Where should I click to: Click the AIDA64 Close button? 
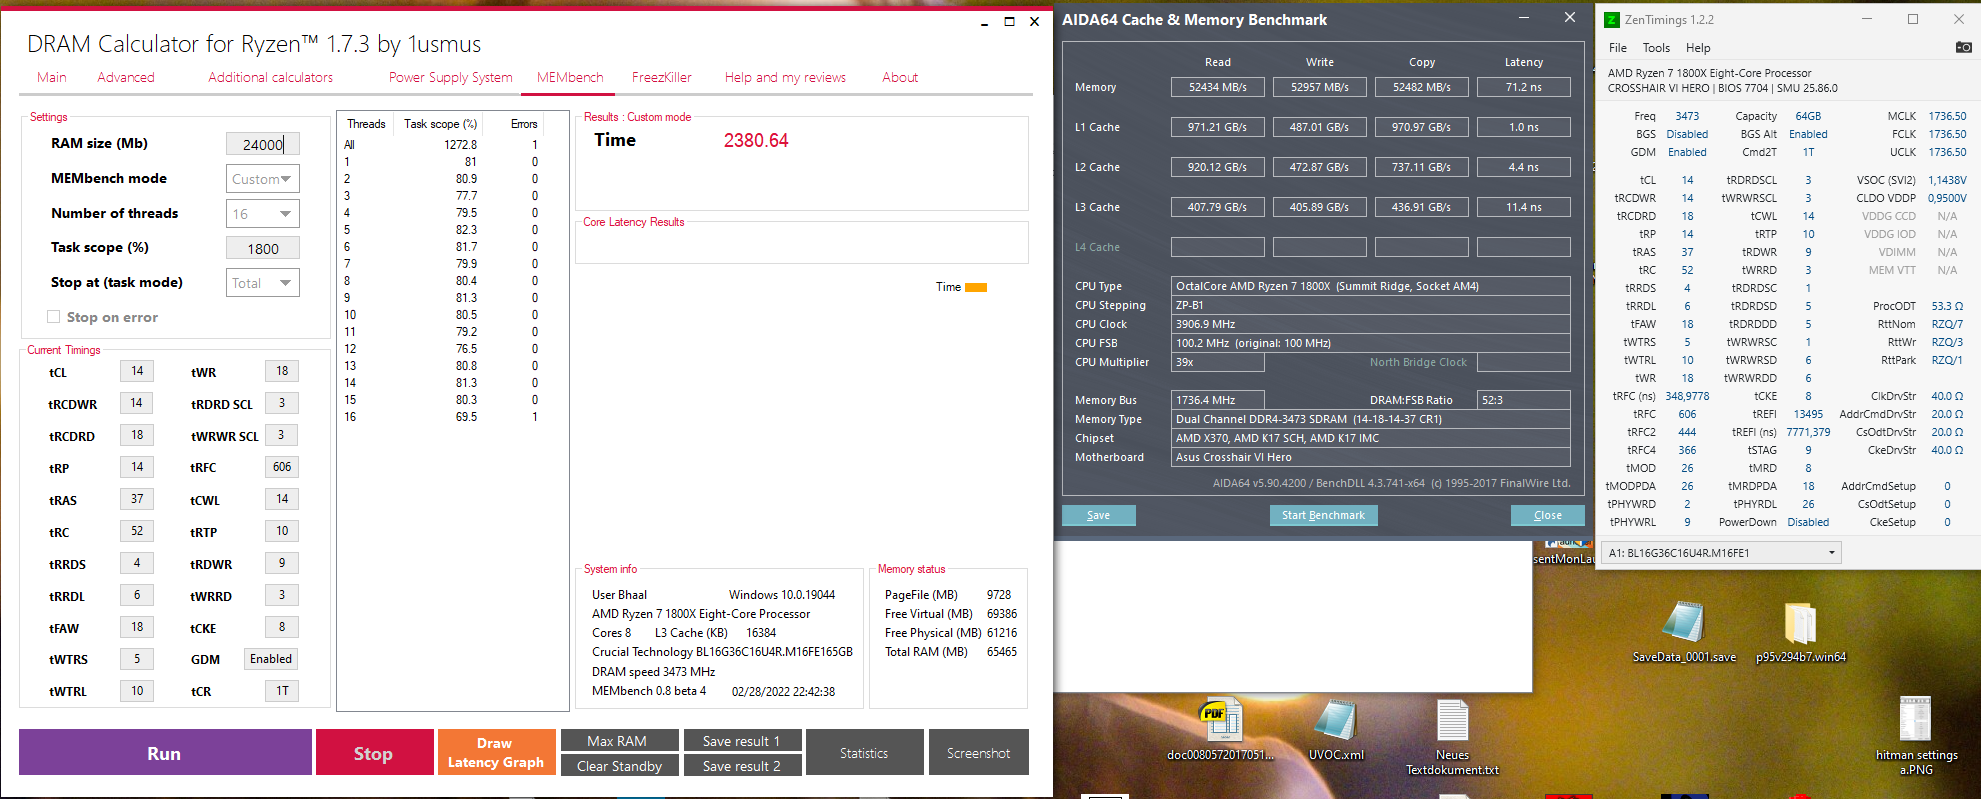(x=1547, y=515)
